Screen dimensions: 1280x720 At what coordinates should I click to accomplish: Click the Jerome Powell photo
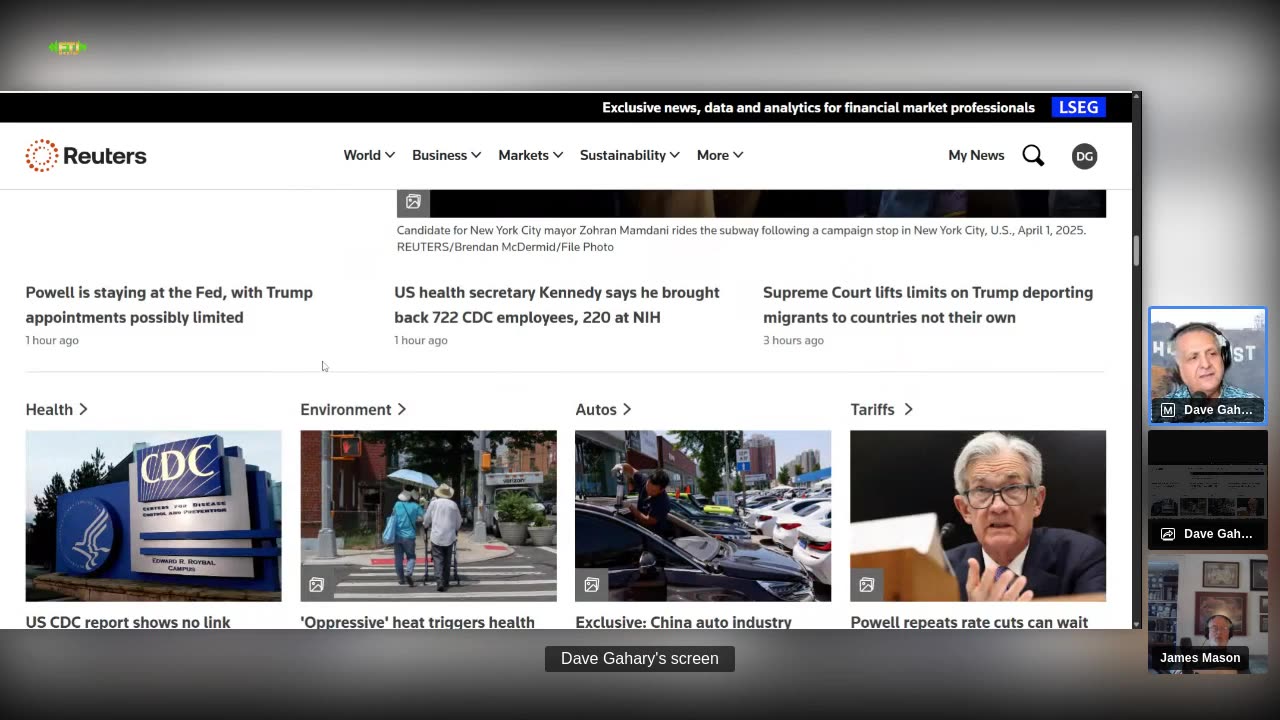978,516
